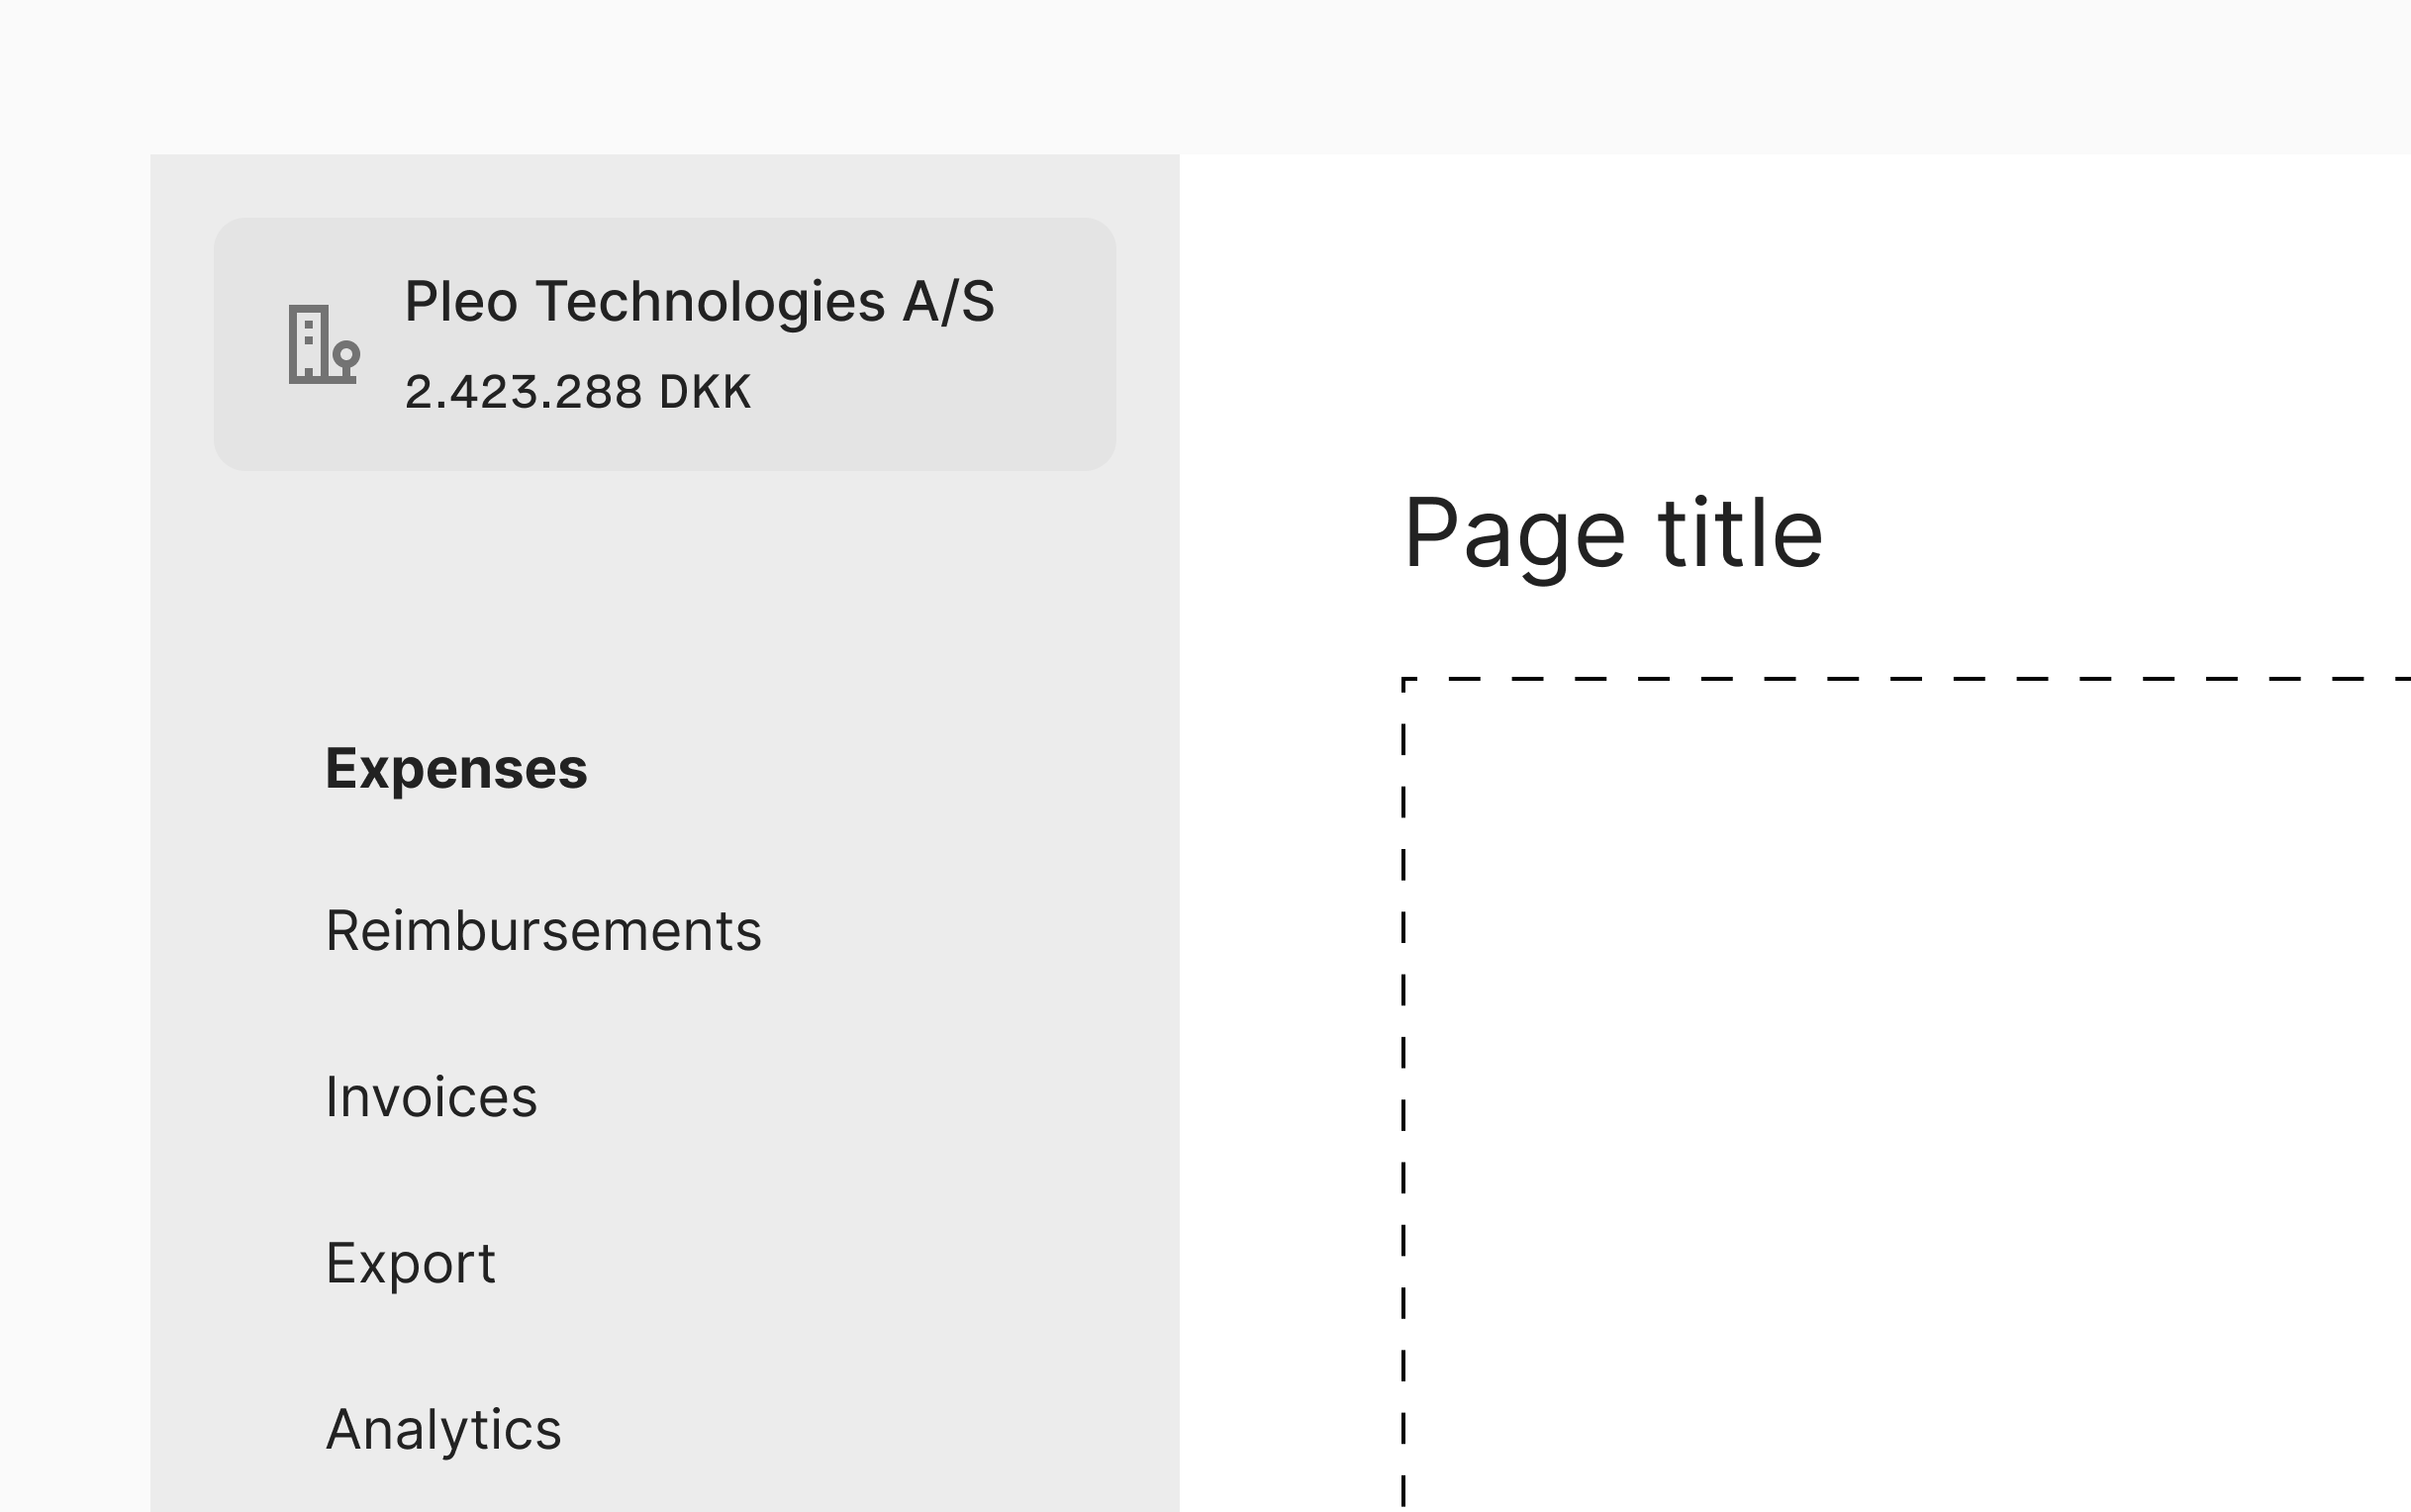
Task: Click the Pleo Technologies A/S company name
Action: tap(699, 301)
